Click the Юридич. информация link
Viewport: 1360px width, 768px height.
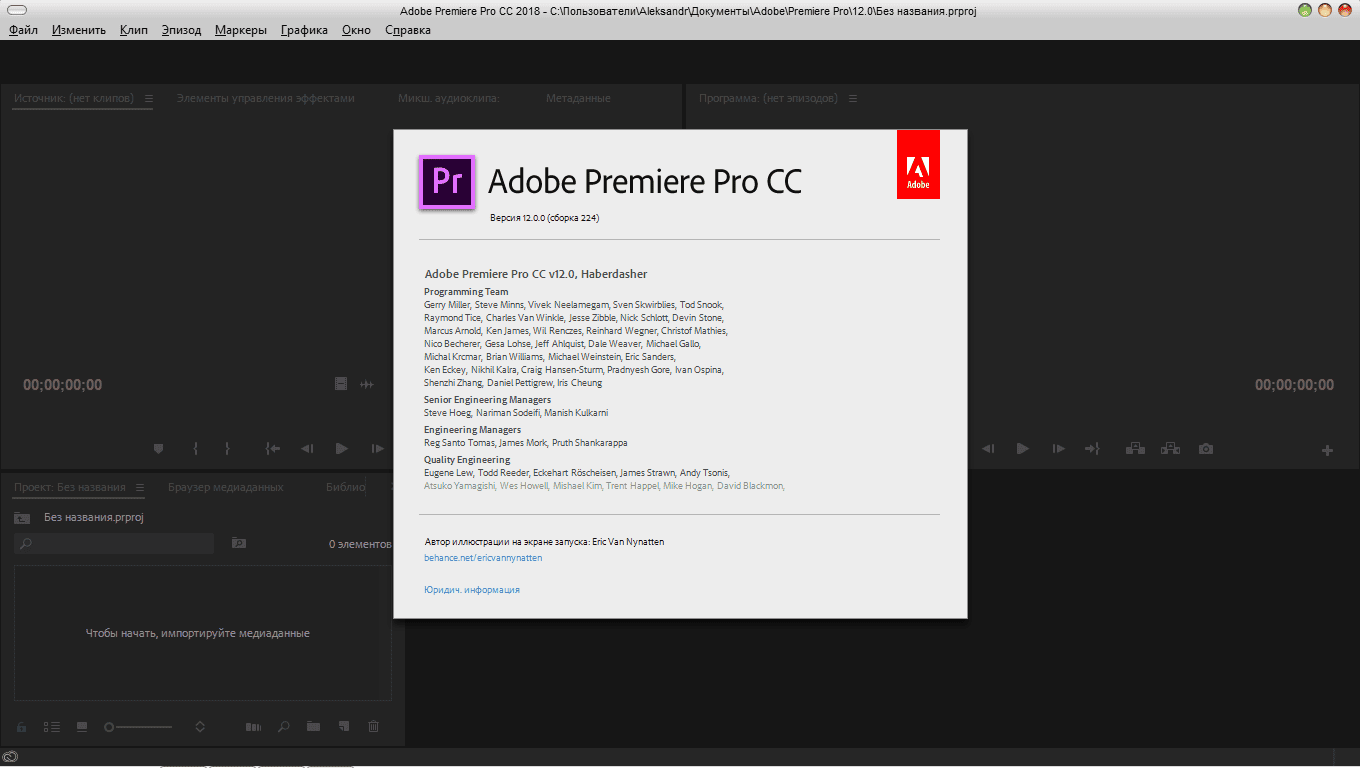[472, 590]
